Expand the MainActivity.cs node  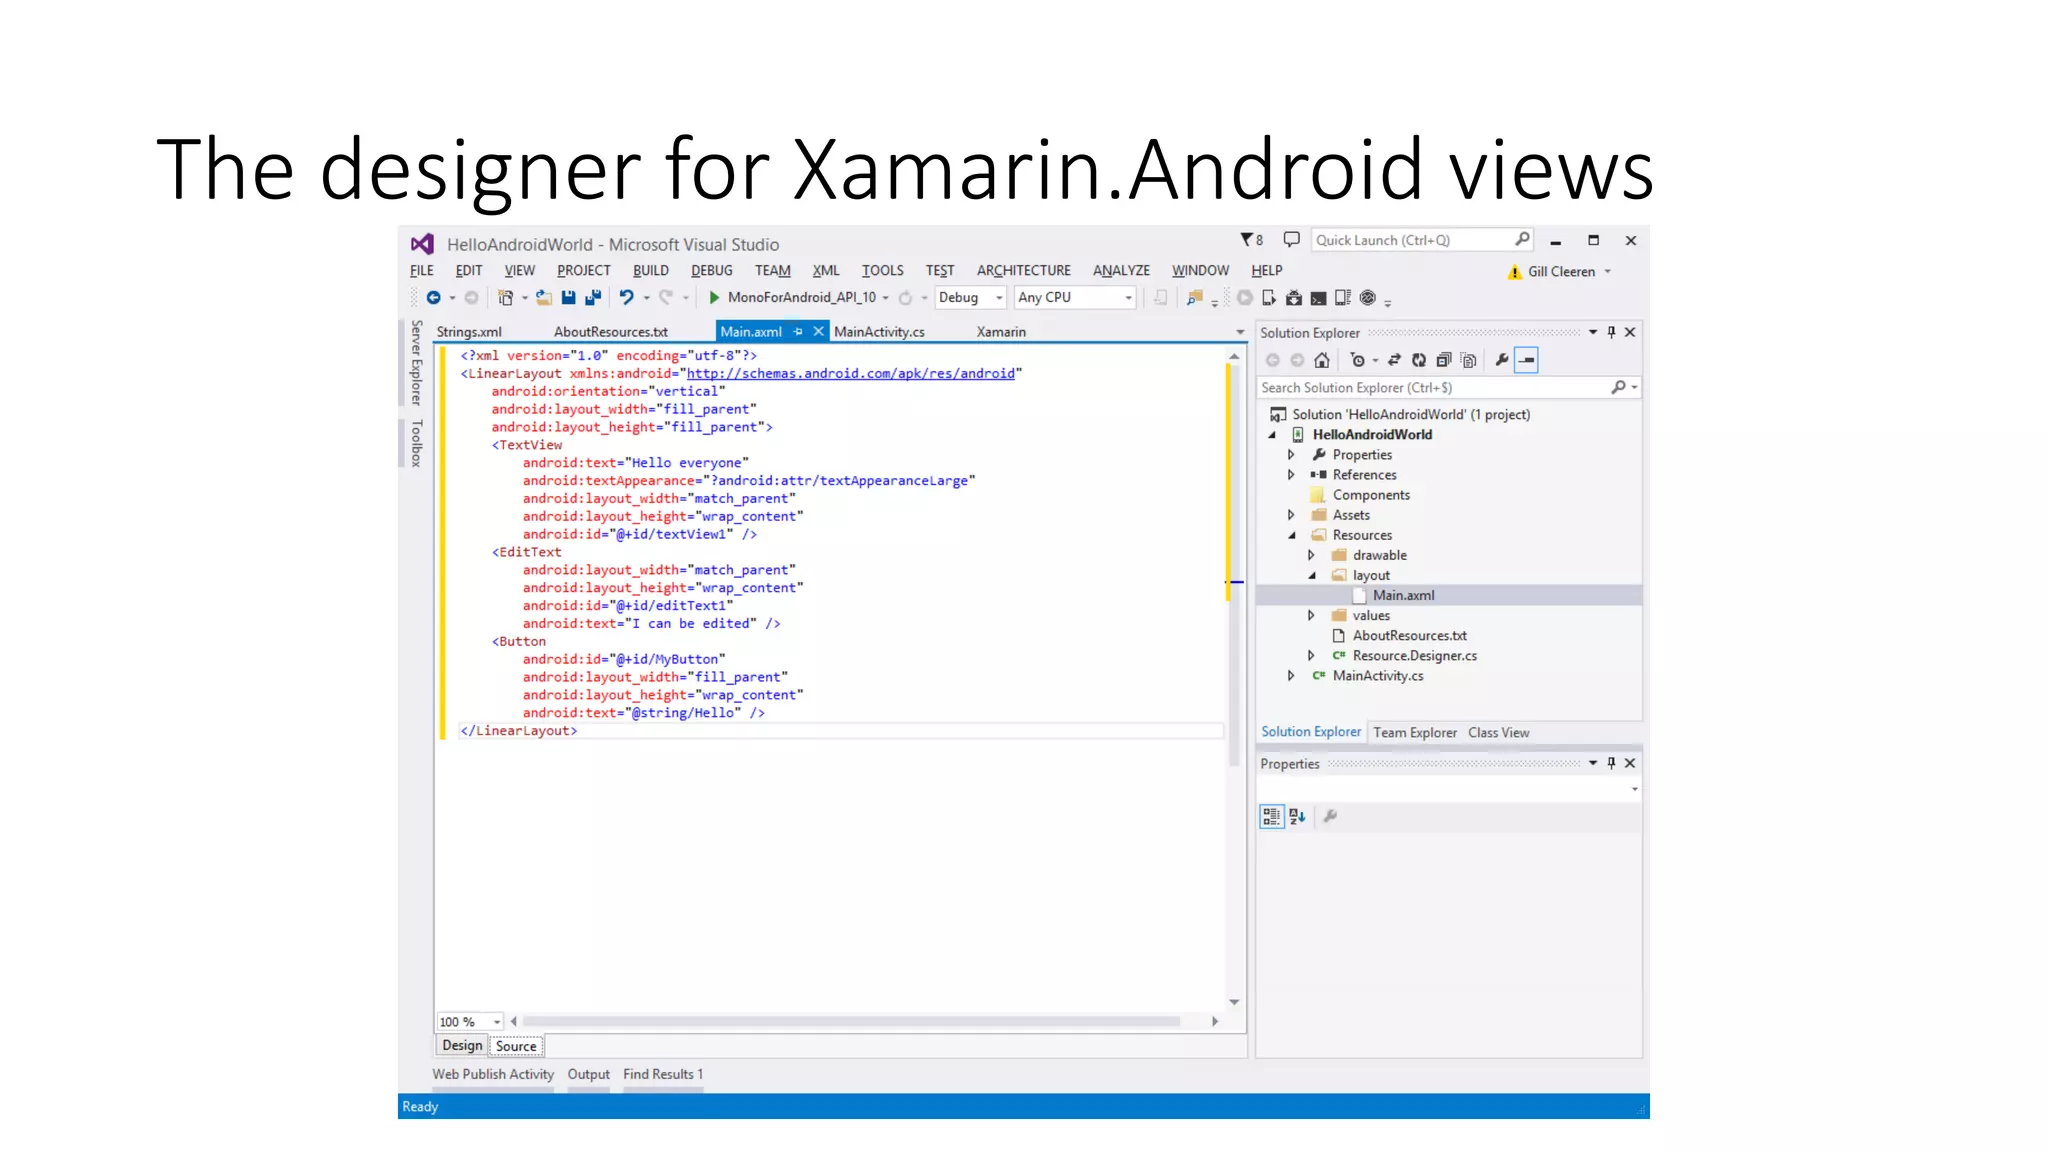[x=1291, y=676]
